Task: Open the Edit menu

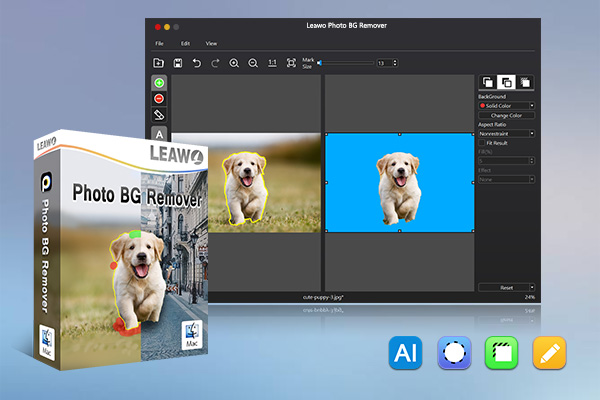Action: coord(185,43)
